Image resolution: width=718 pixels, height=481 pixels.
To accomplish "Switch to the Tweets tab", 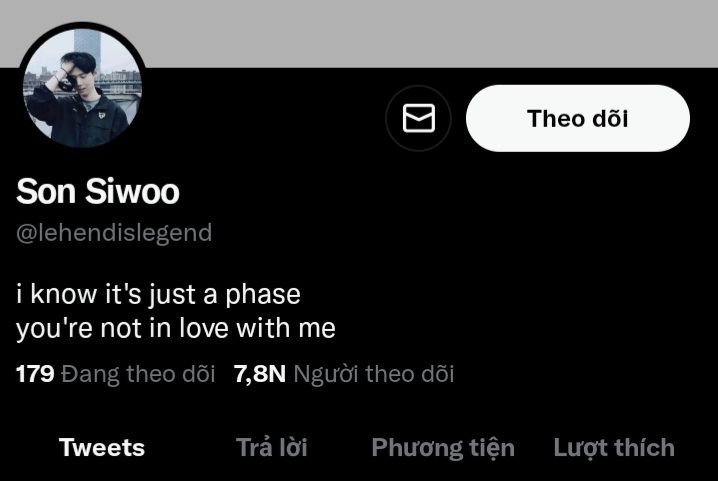I will 102,448.
